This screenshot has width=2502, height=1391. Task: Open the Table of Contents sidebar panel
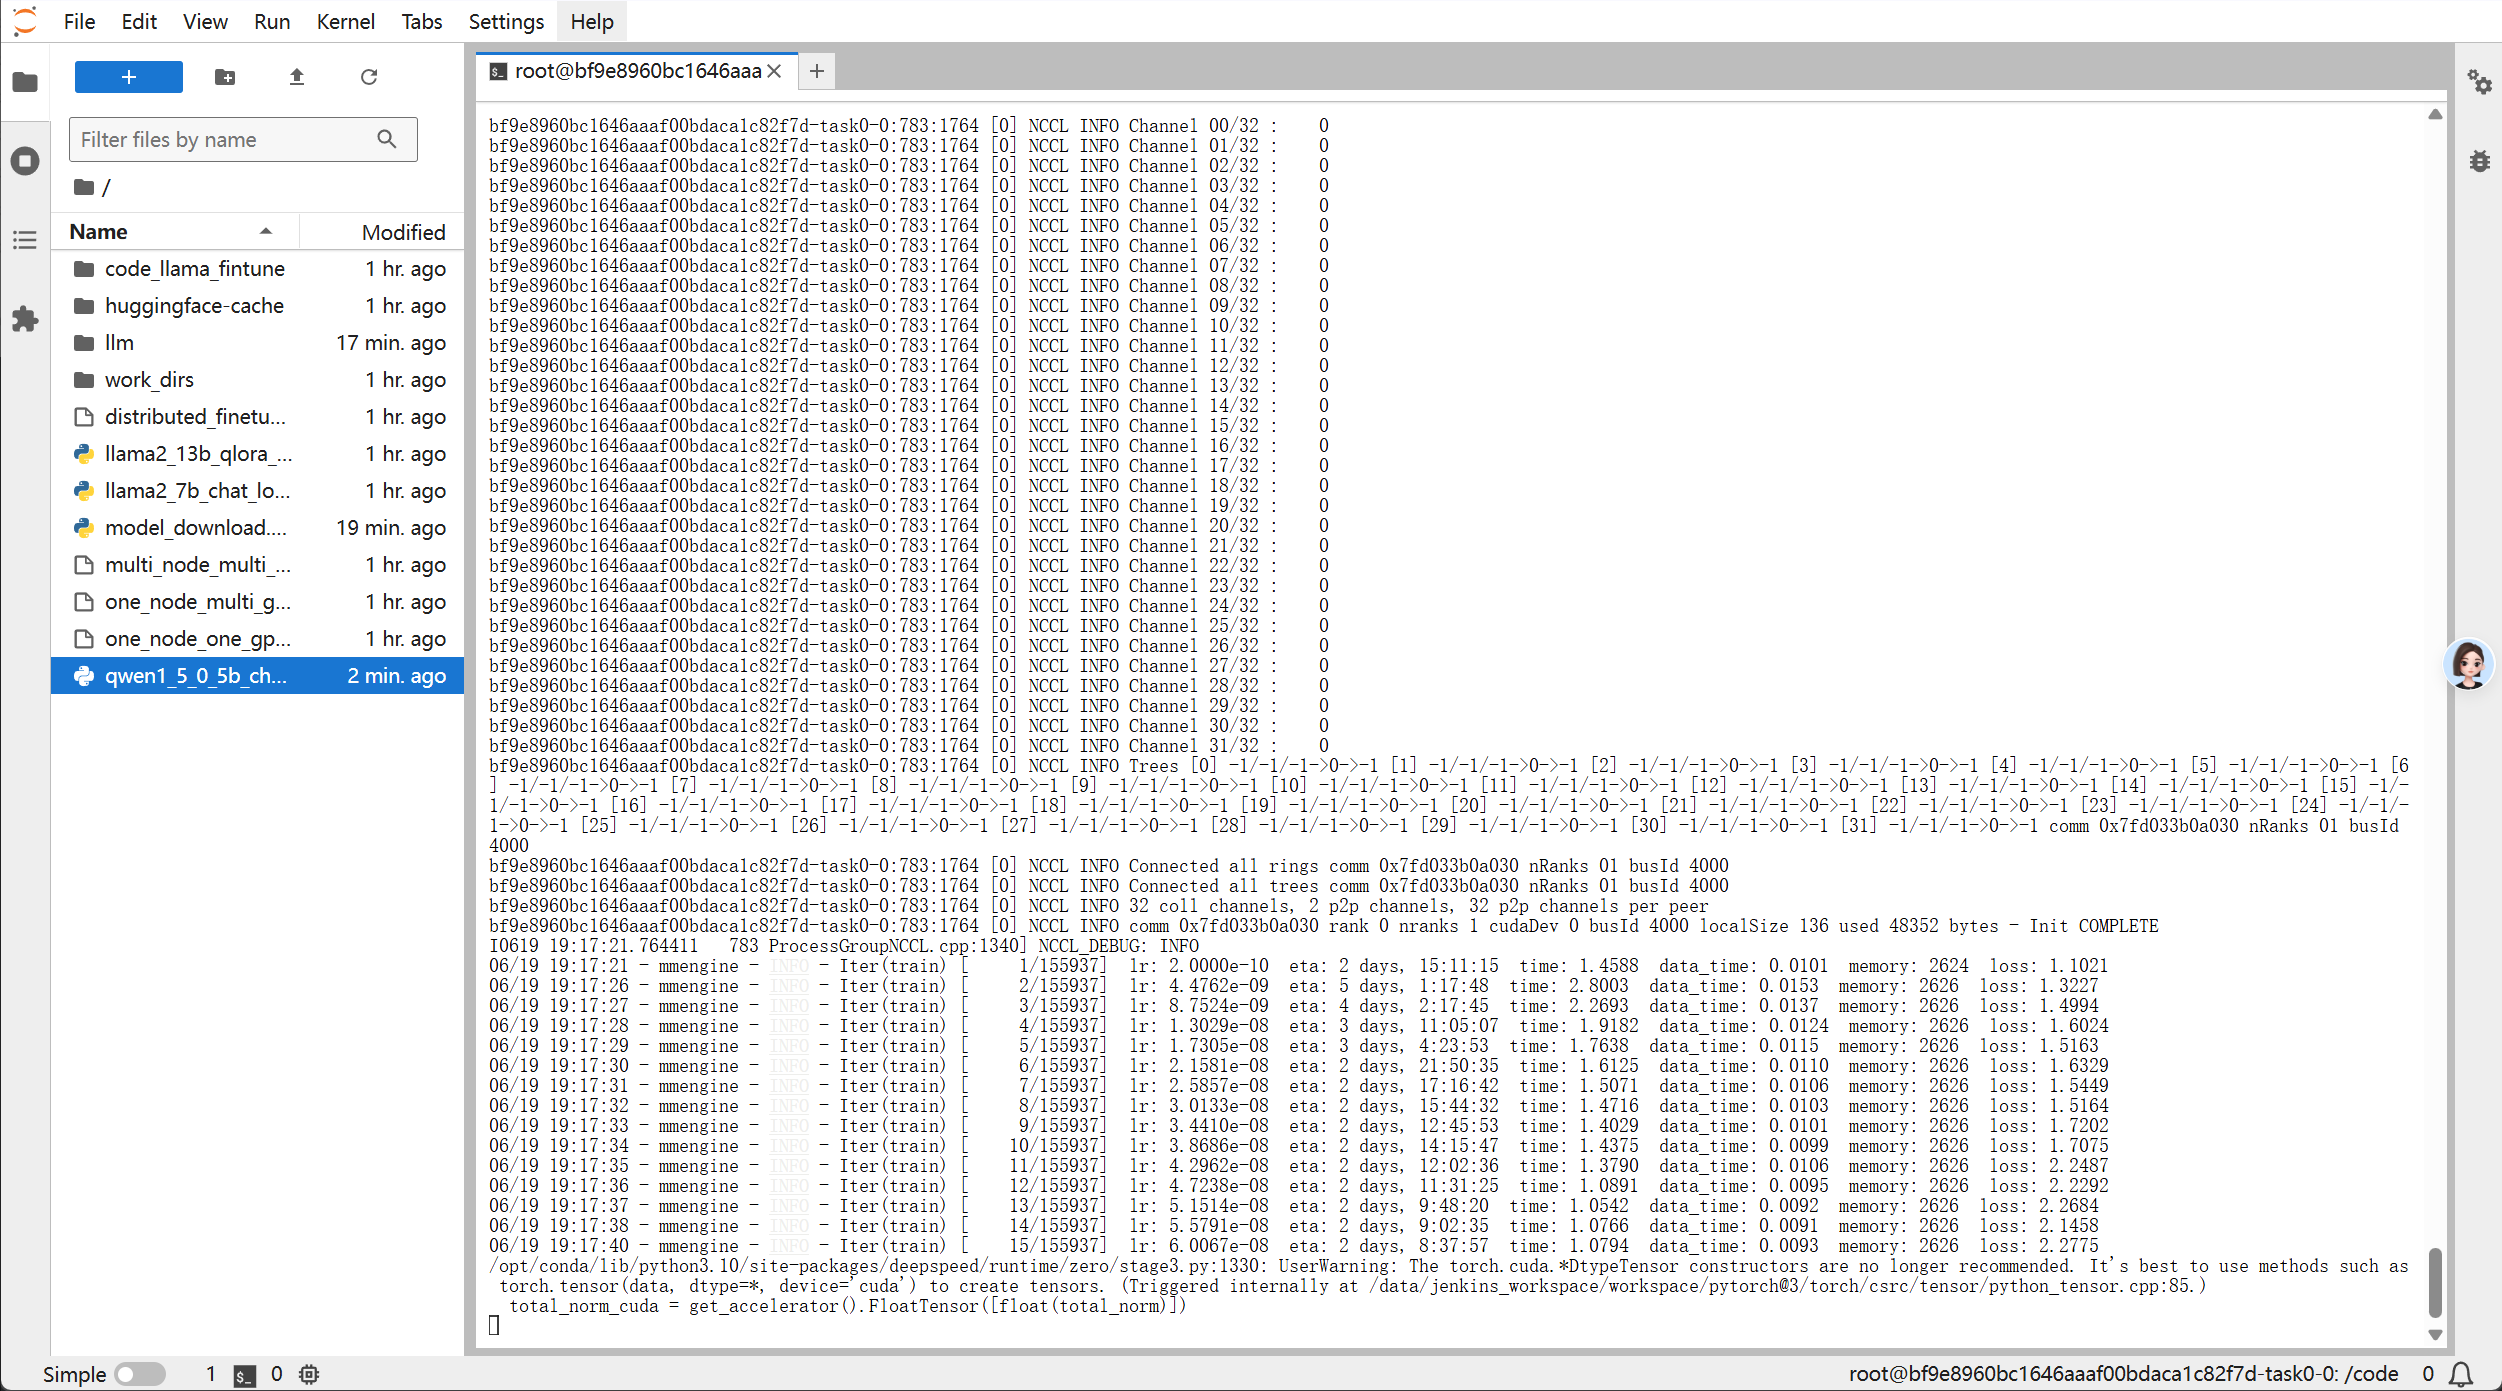coord(25,240)
